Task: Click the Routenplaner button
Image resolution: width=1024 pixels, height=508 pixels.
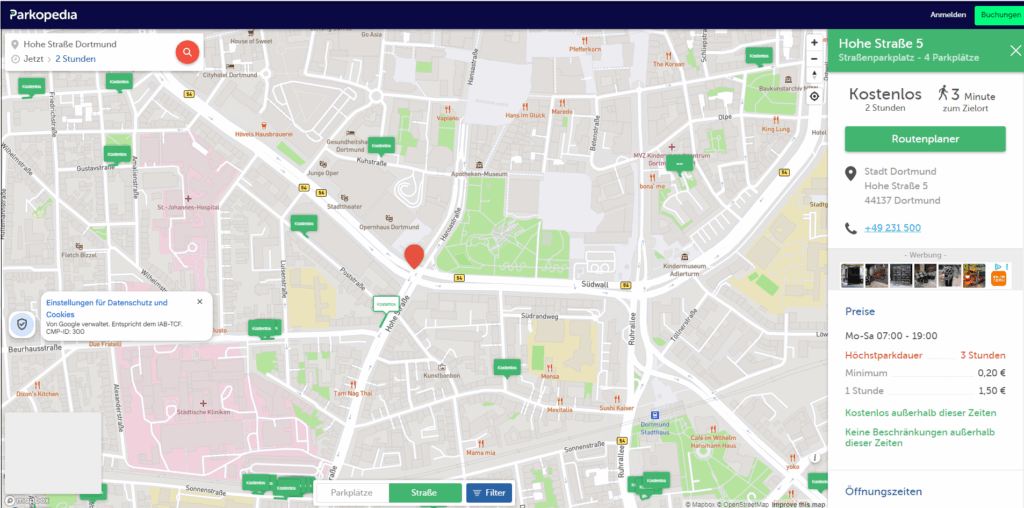Action: pyautogui.click(x=924, y=139)
